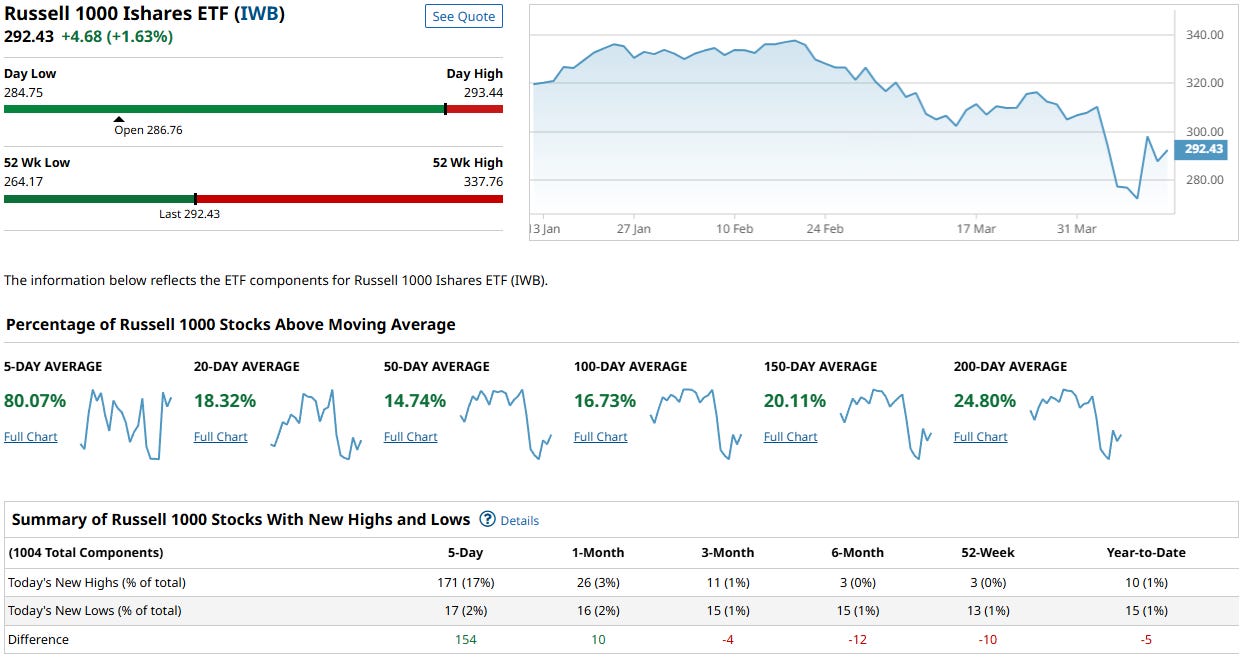Click the 100-Day Average sparkline chart

pyautogui.click(x=696, y=424)
